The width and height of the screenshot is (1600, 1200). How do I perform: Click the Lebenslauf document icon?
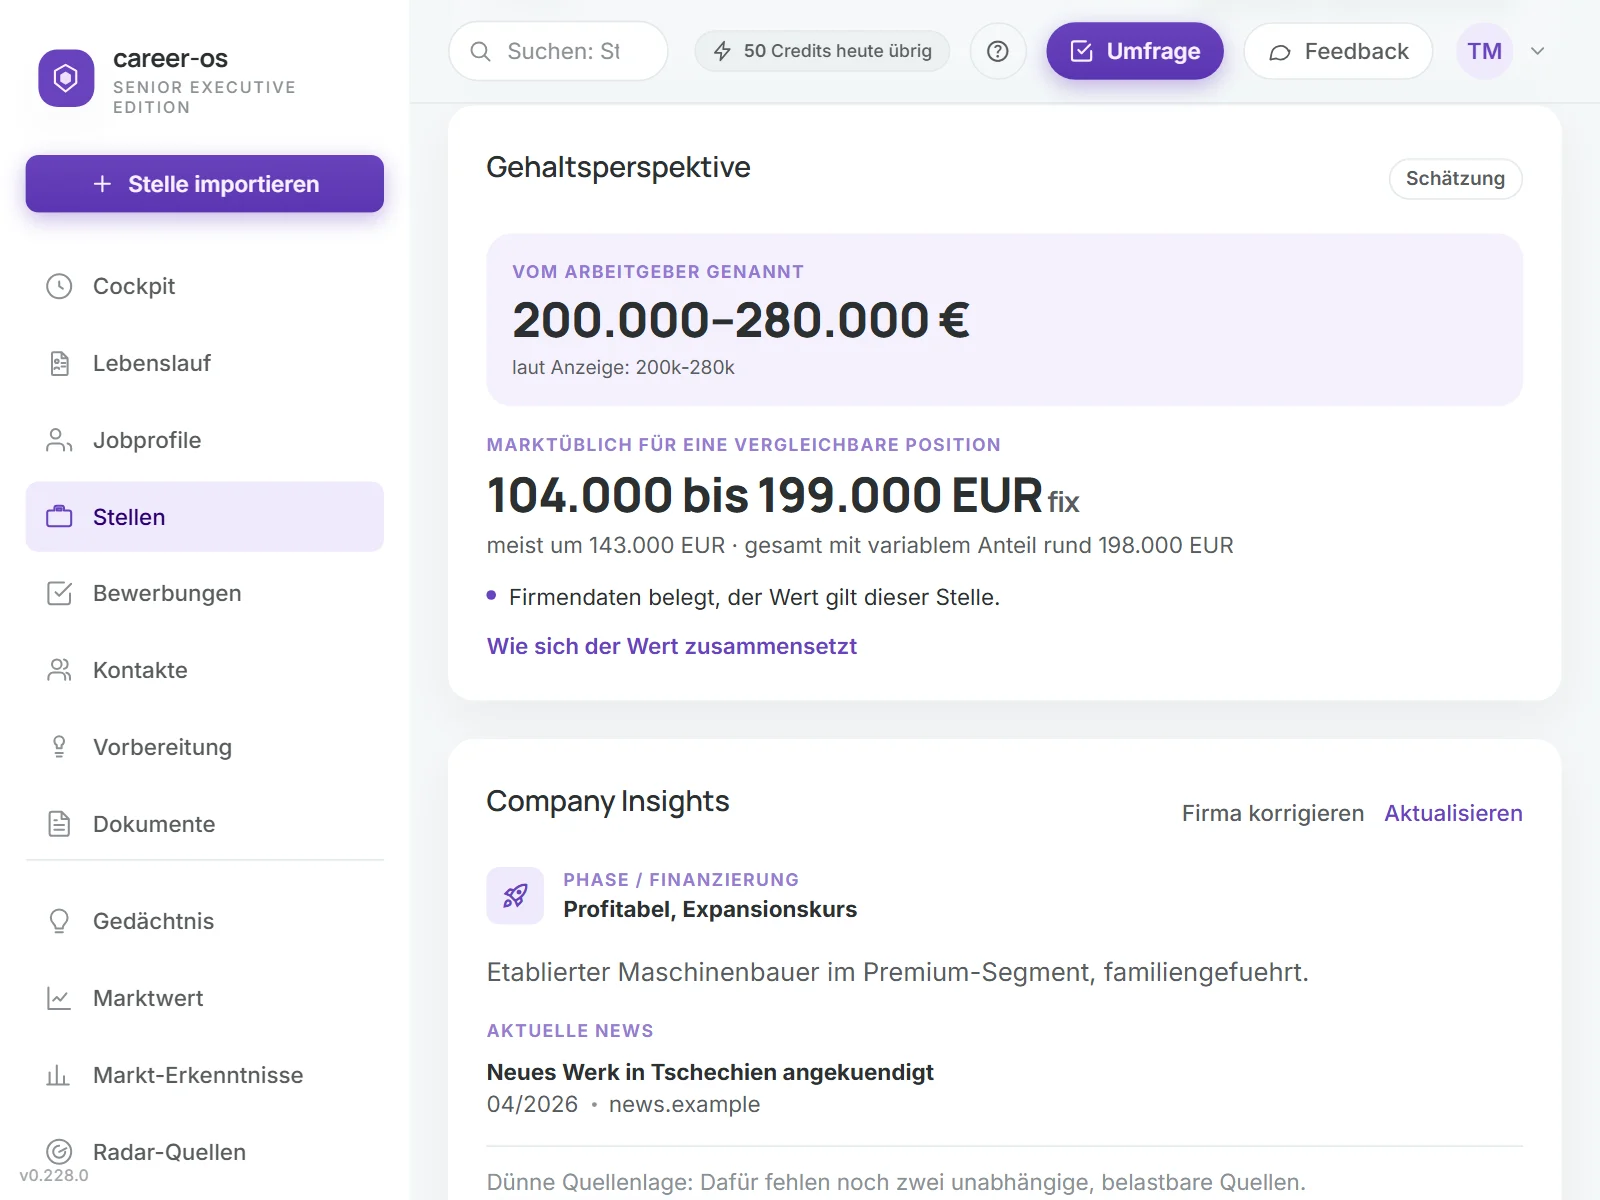(59, 363)
